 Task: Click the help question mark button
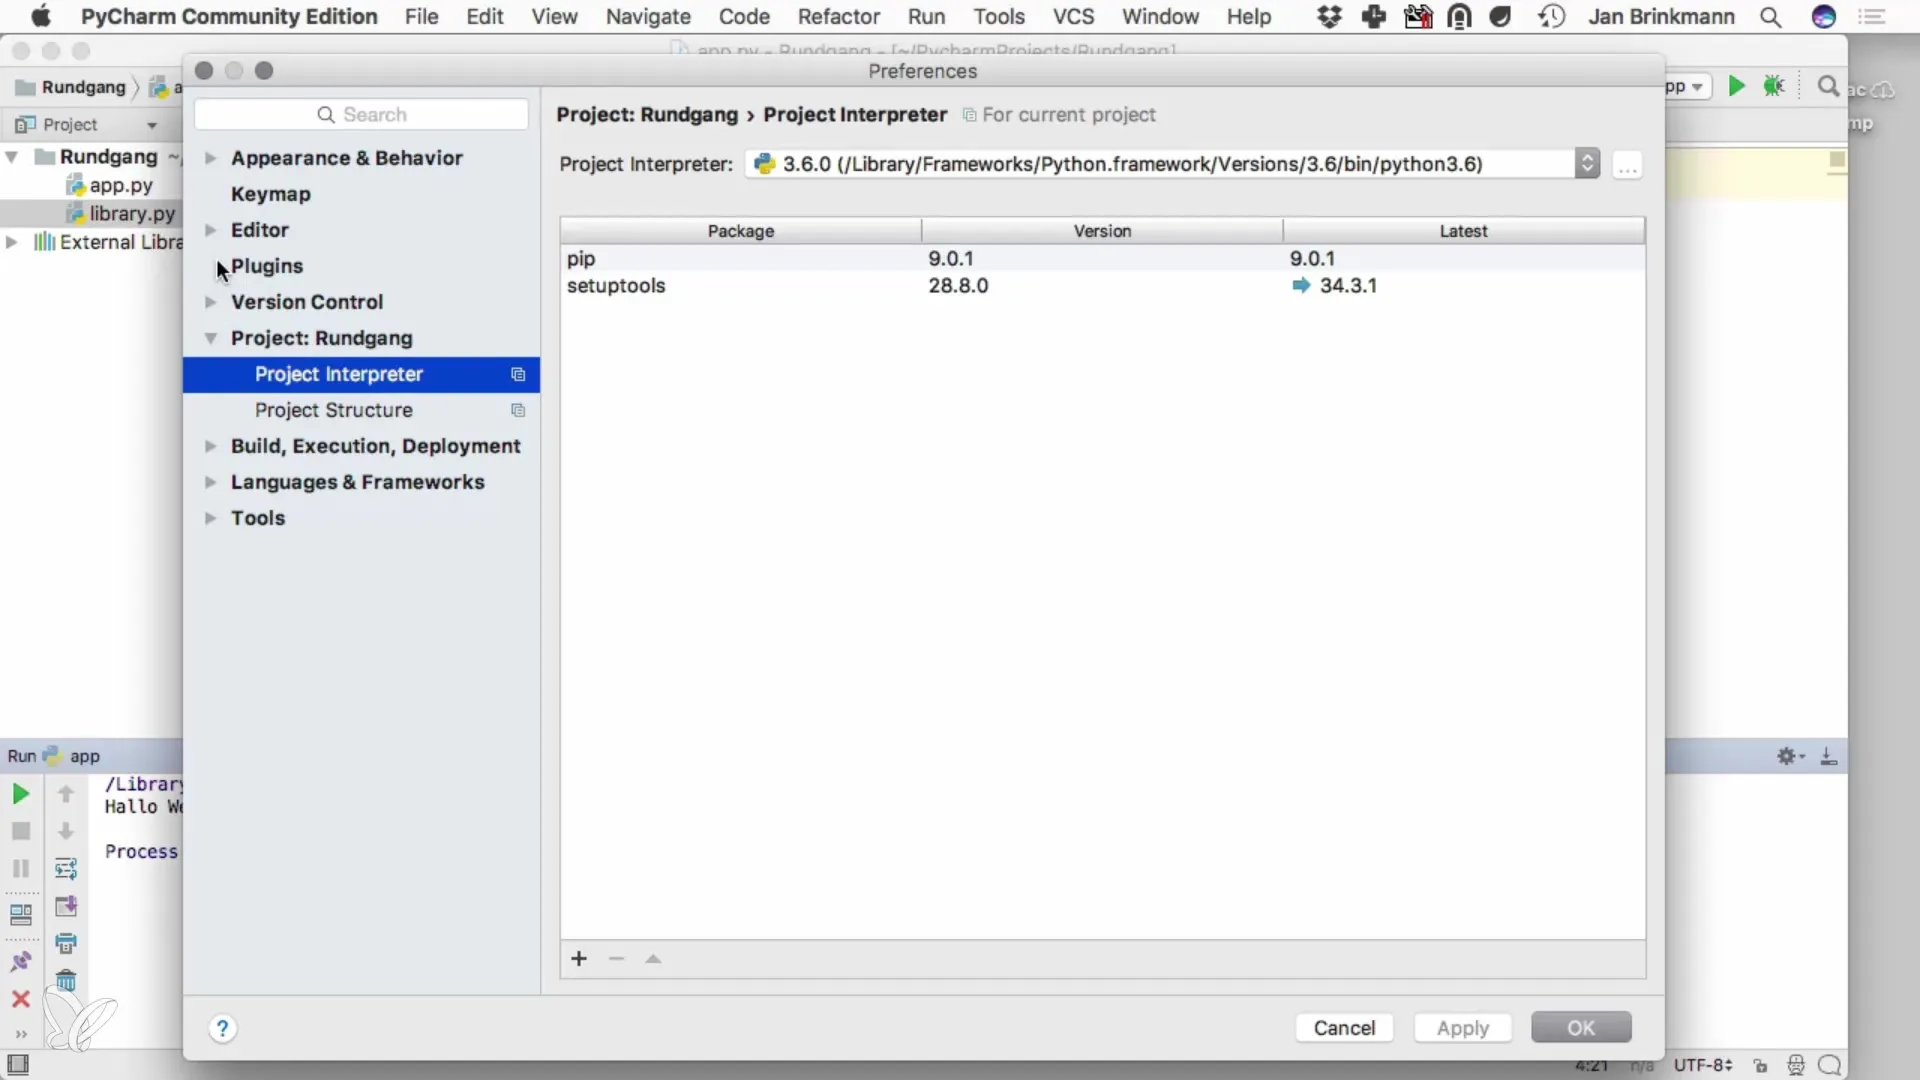[223, 1028]
